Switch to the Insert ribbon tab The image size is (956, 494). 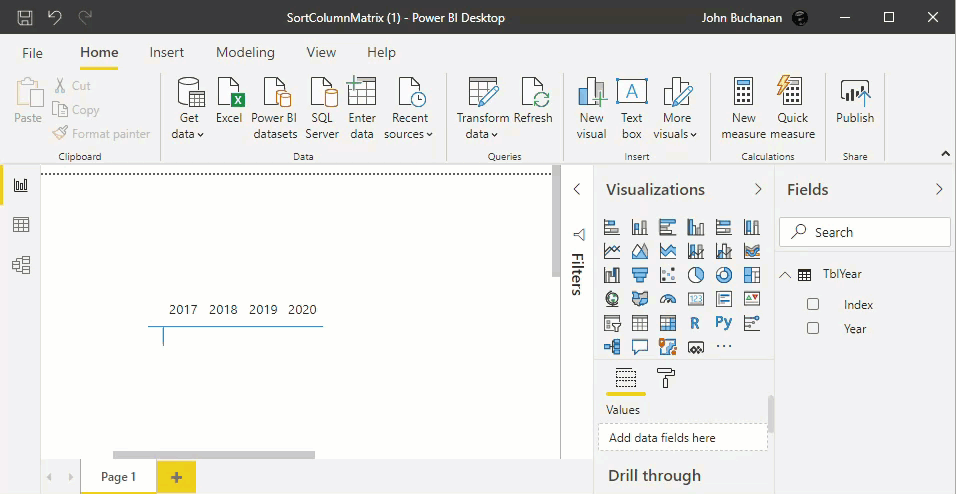click(x=166, y=52)
